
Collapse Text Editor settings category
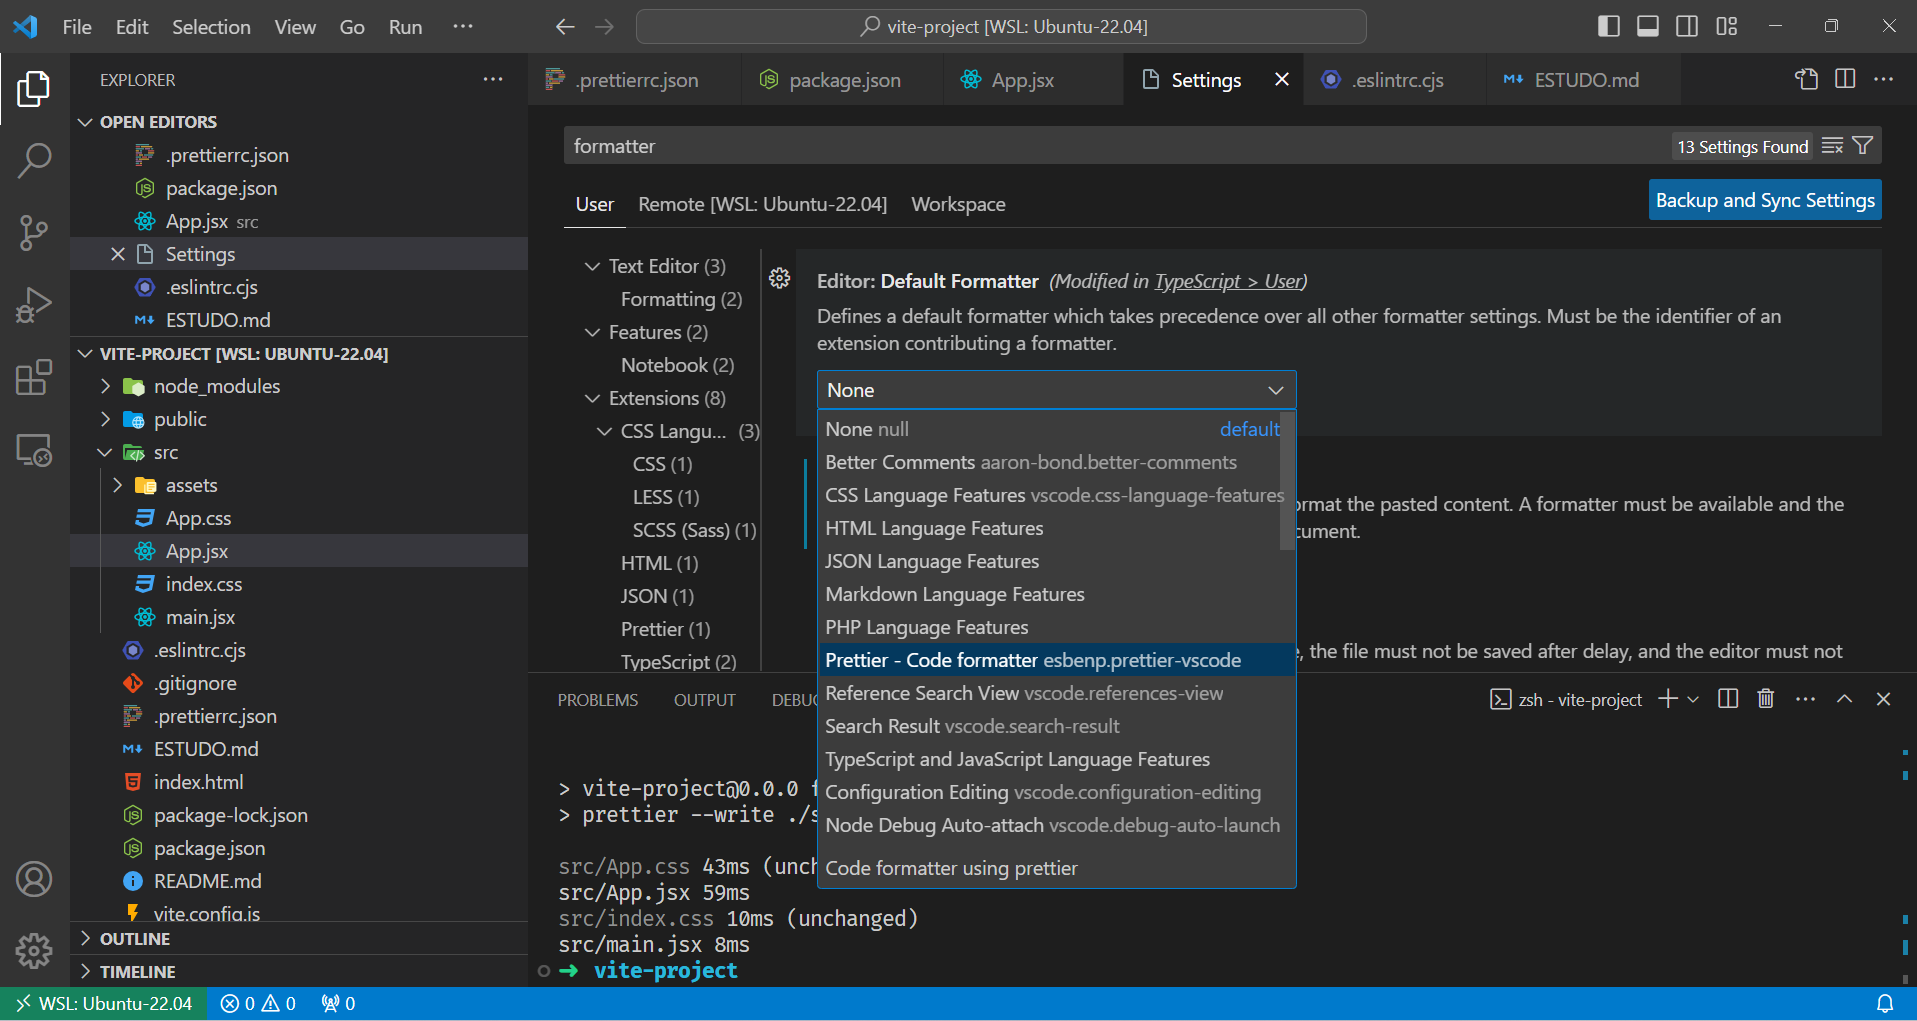click(592, 266)
